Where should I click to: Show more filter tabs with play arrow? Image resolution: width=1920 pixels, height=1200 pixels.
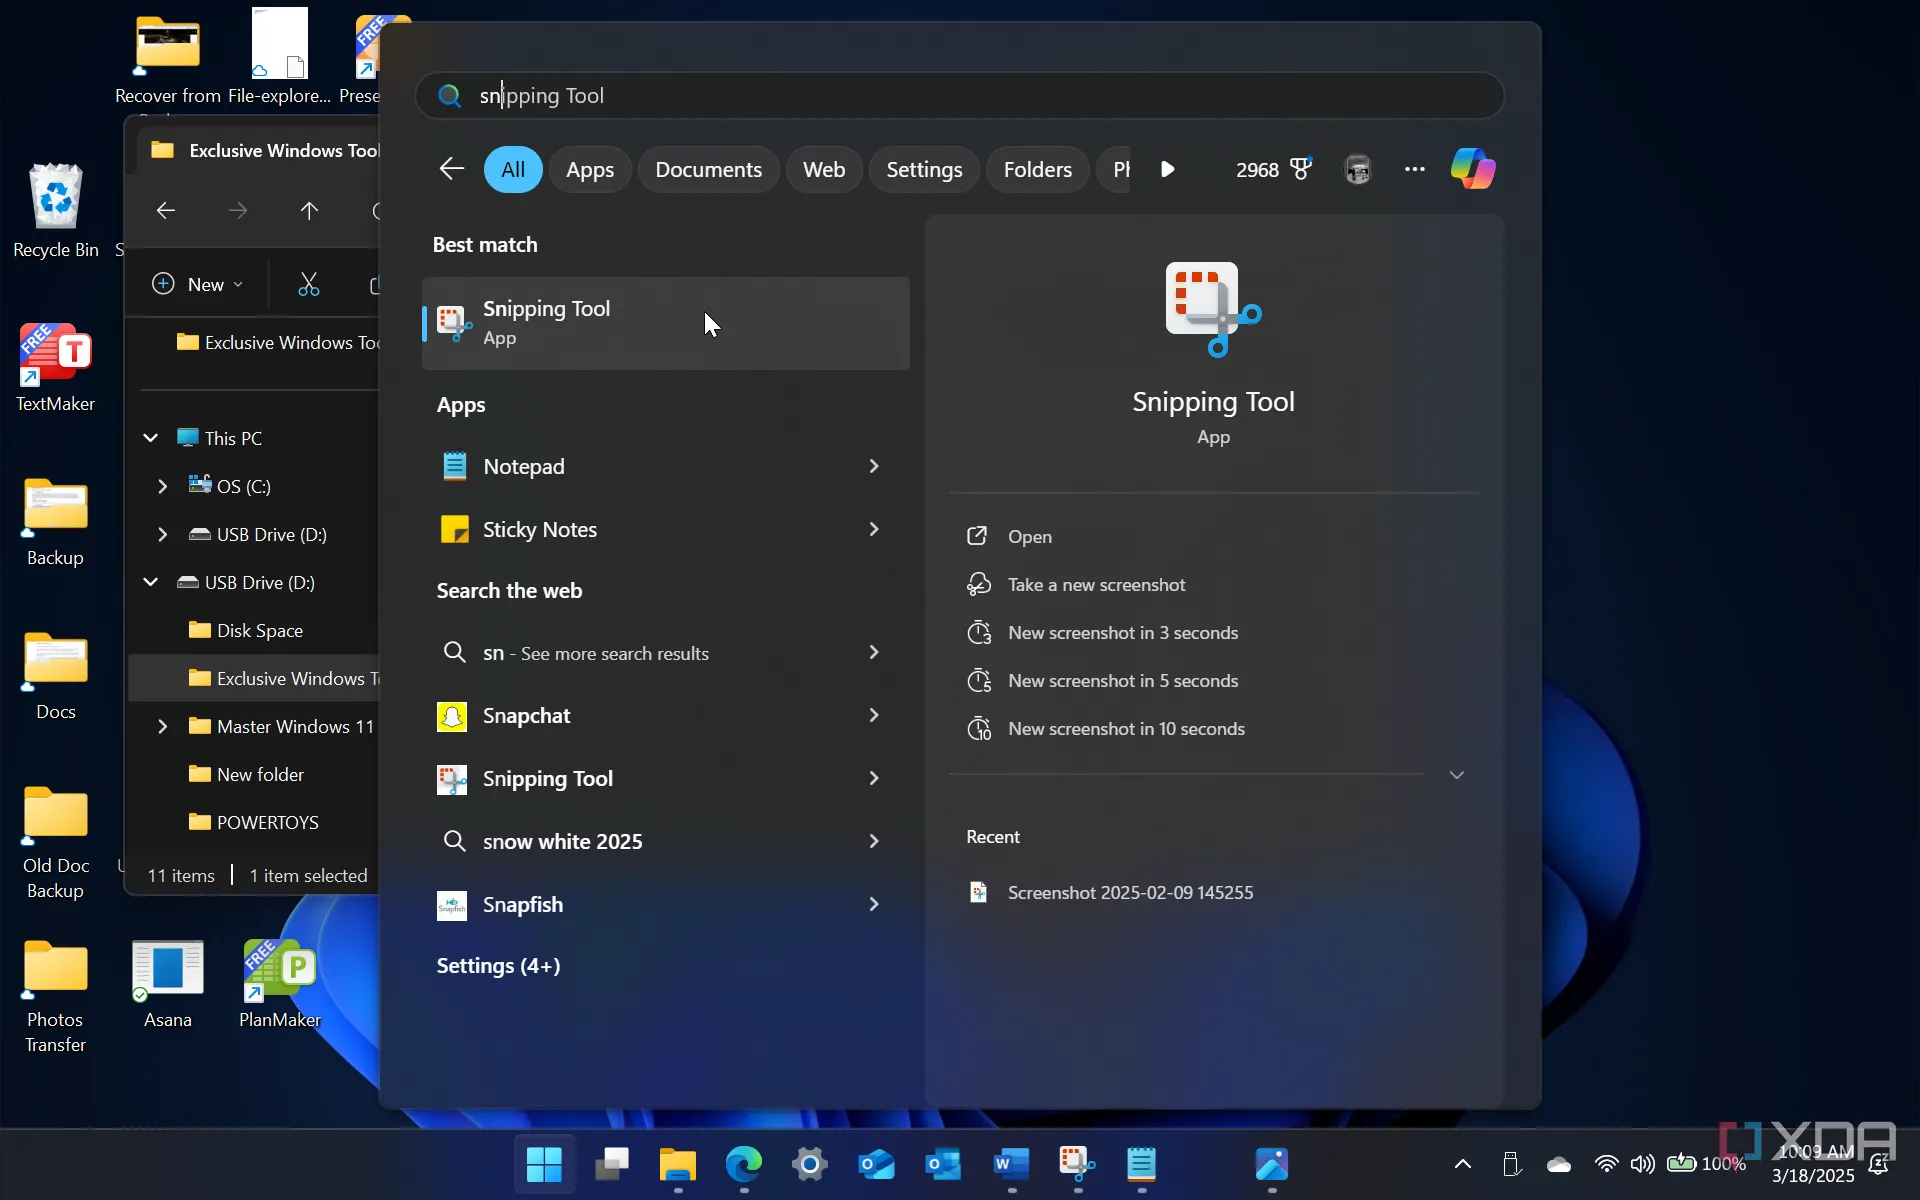coord(1167,169)
